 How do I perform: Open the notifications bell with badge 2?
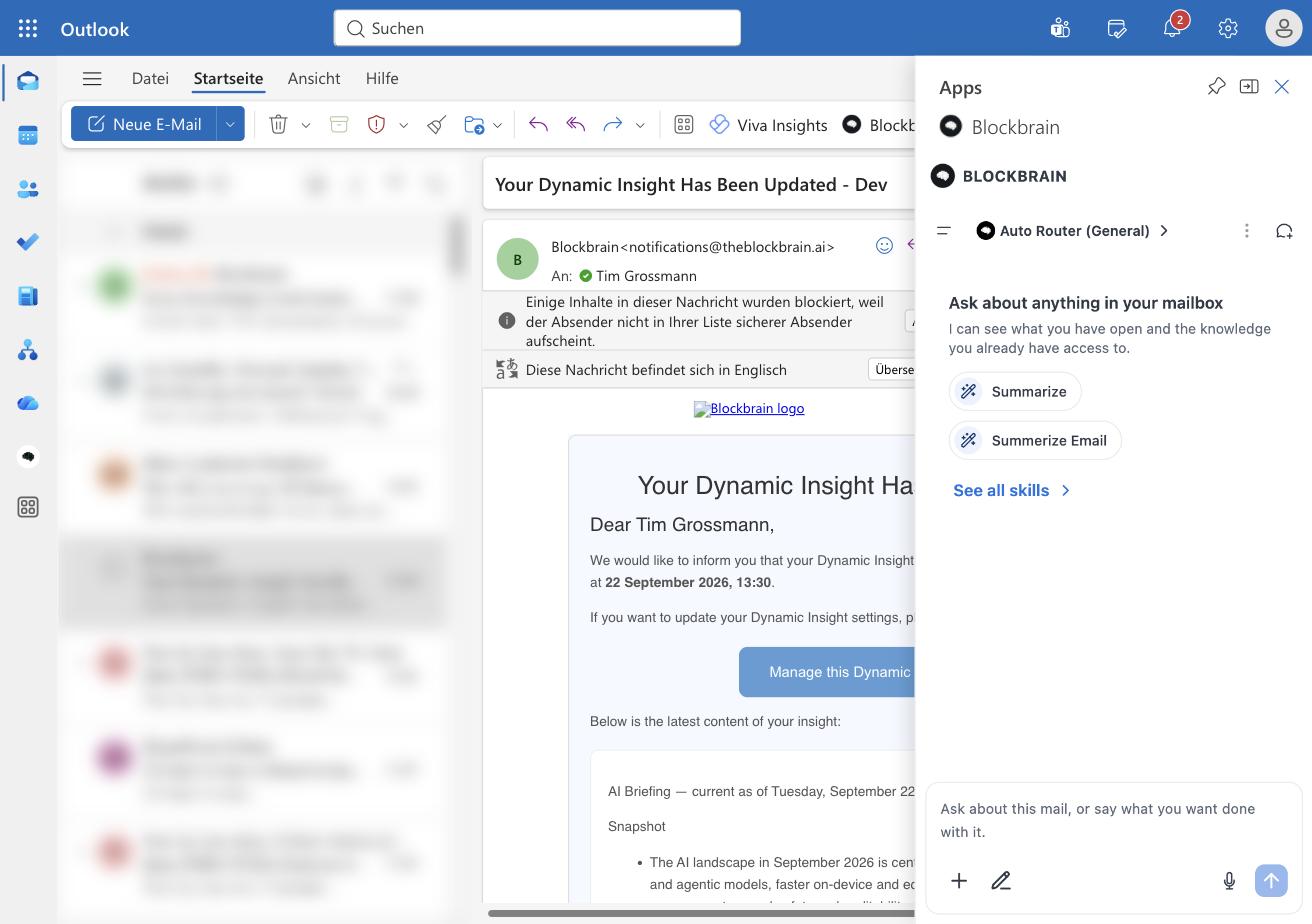pos(1173,27)
